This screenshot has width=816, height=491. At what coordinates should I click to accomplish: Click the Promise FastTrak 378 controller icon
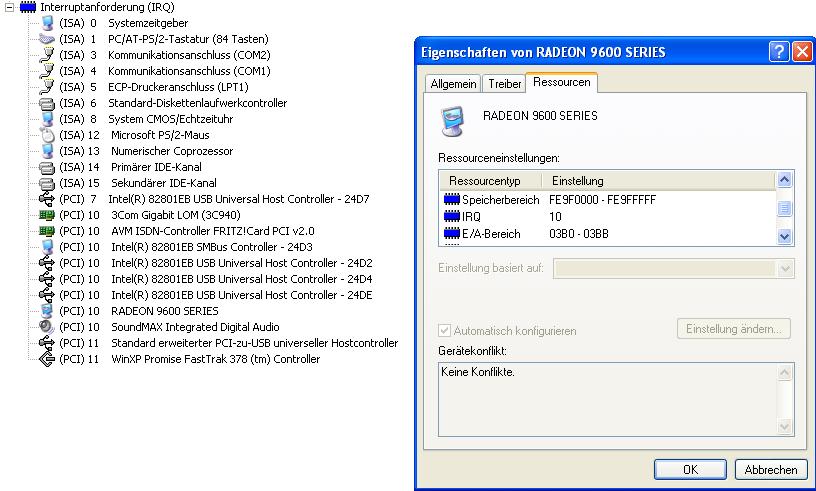pos(47,359)
